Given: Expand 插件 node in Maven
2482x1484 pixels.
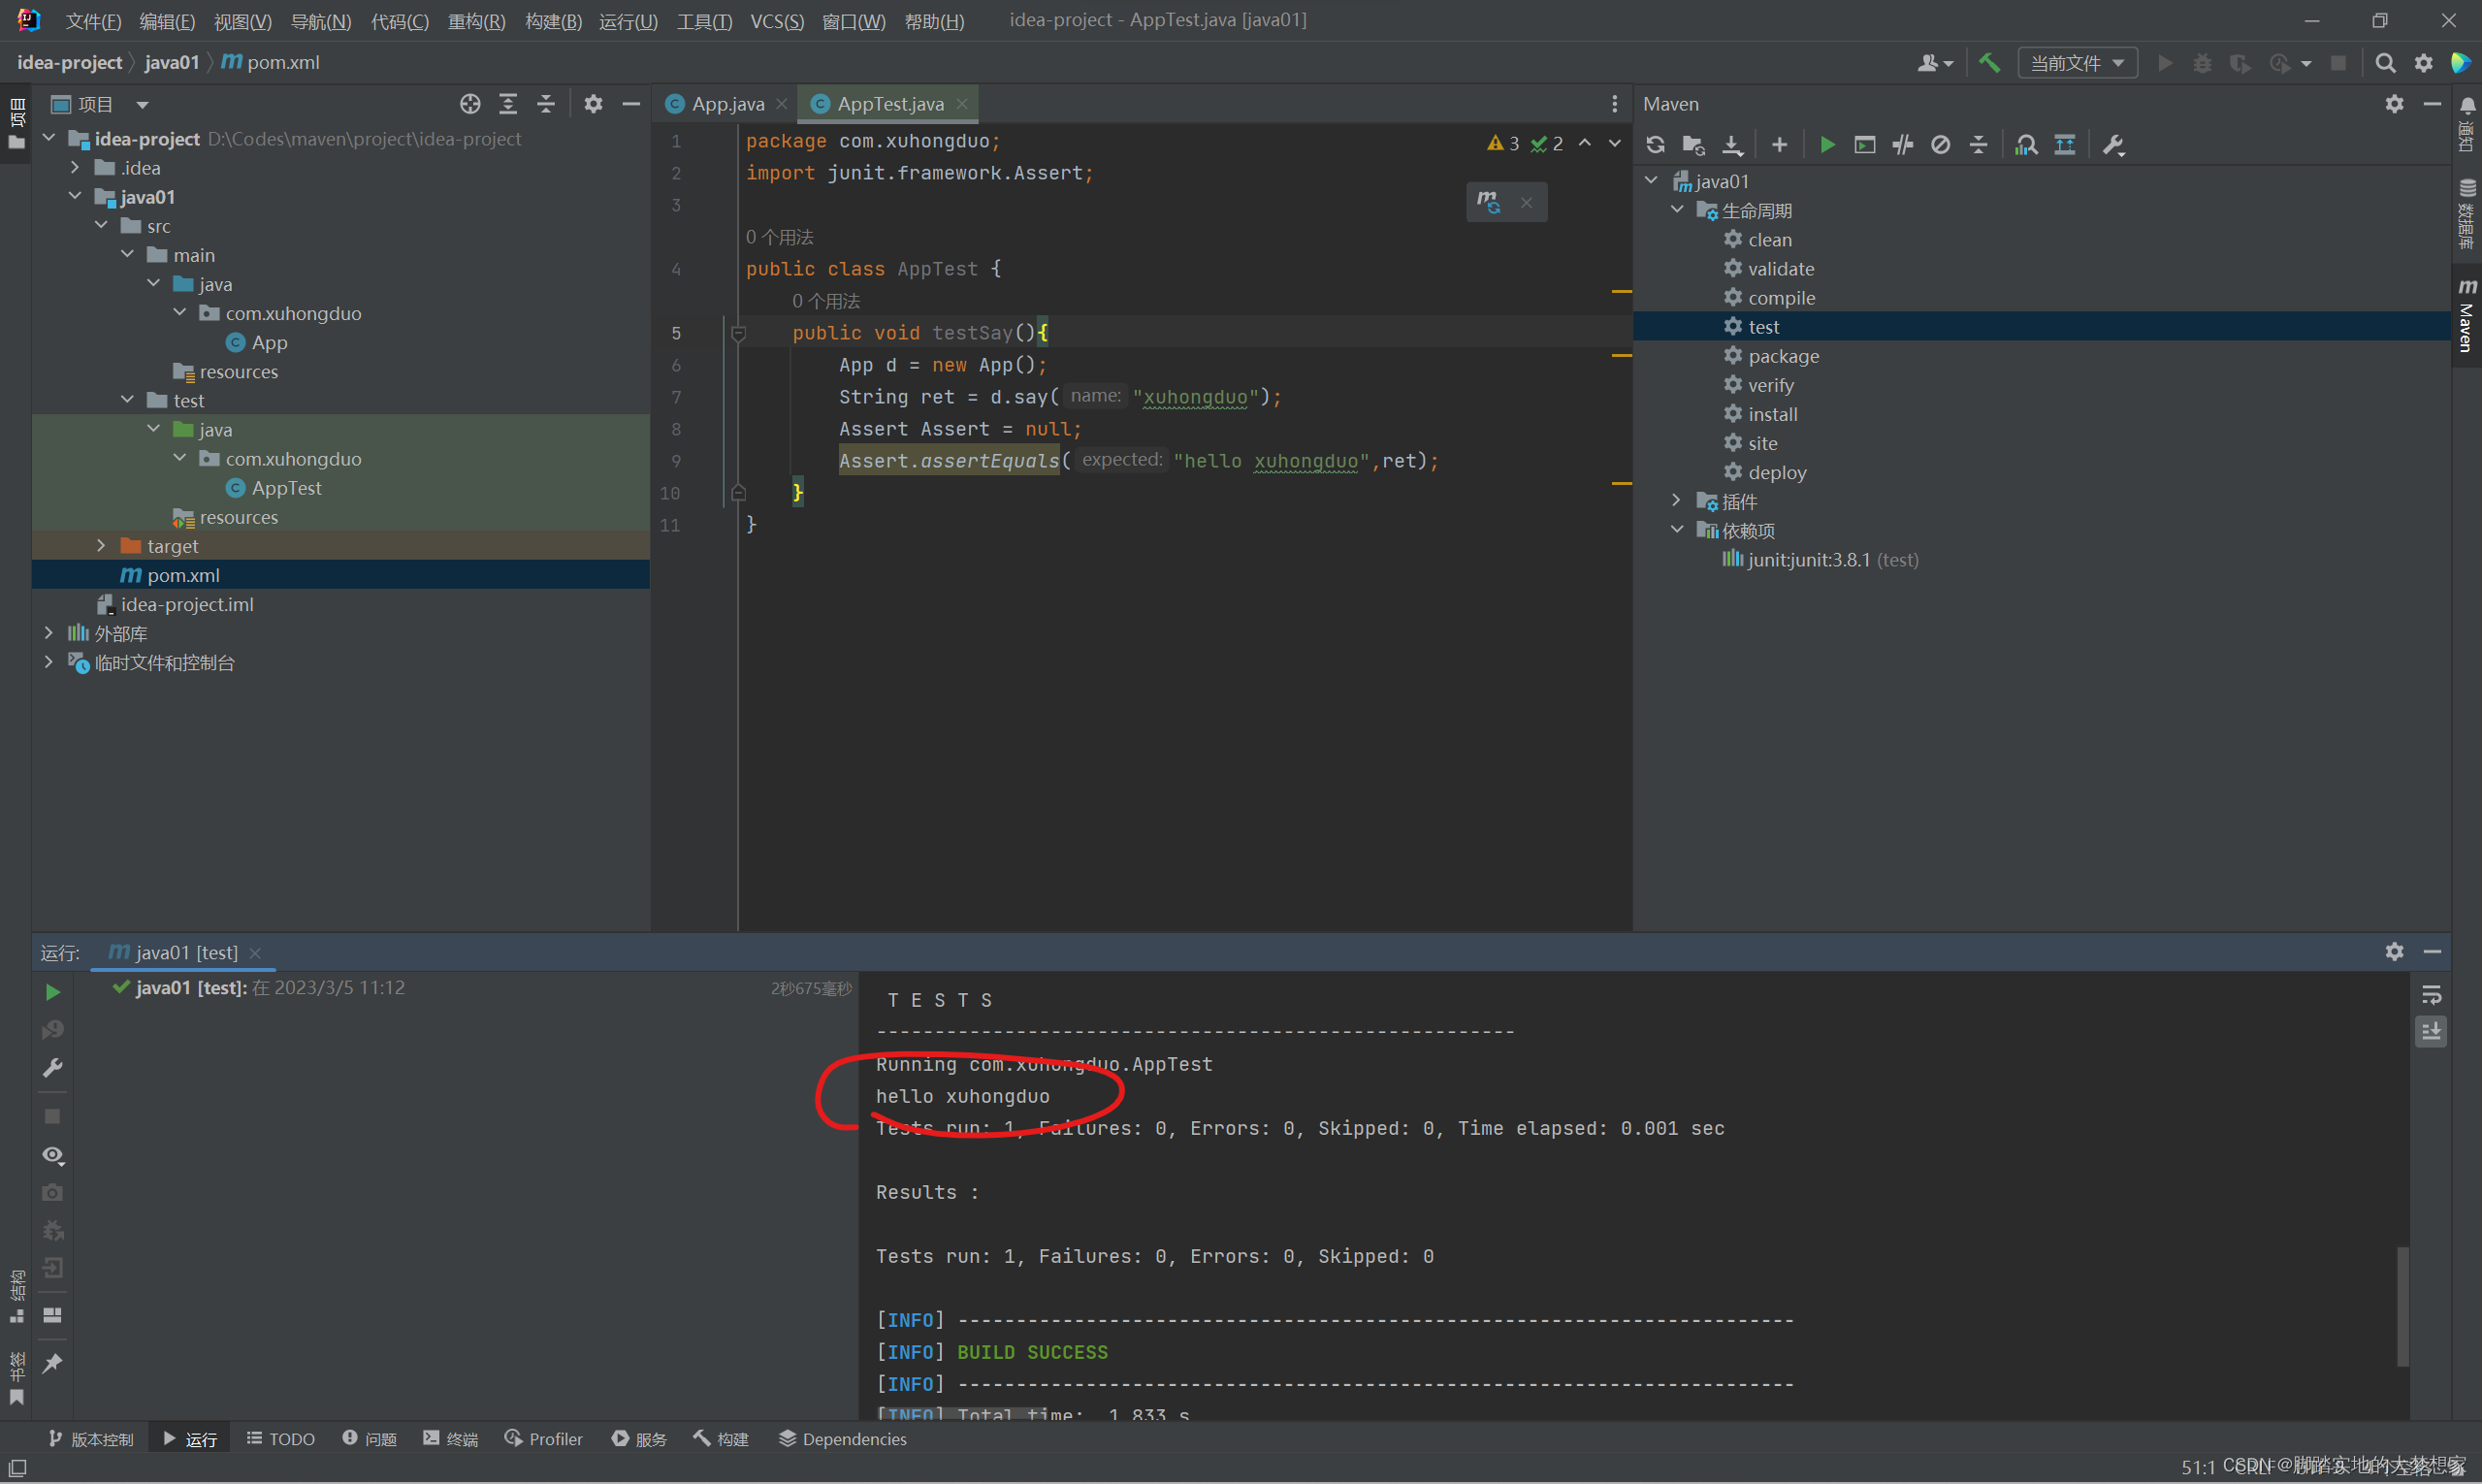Looking at the screenshot, I should 1677,500.
